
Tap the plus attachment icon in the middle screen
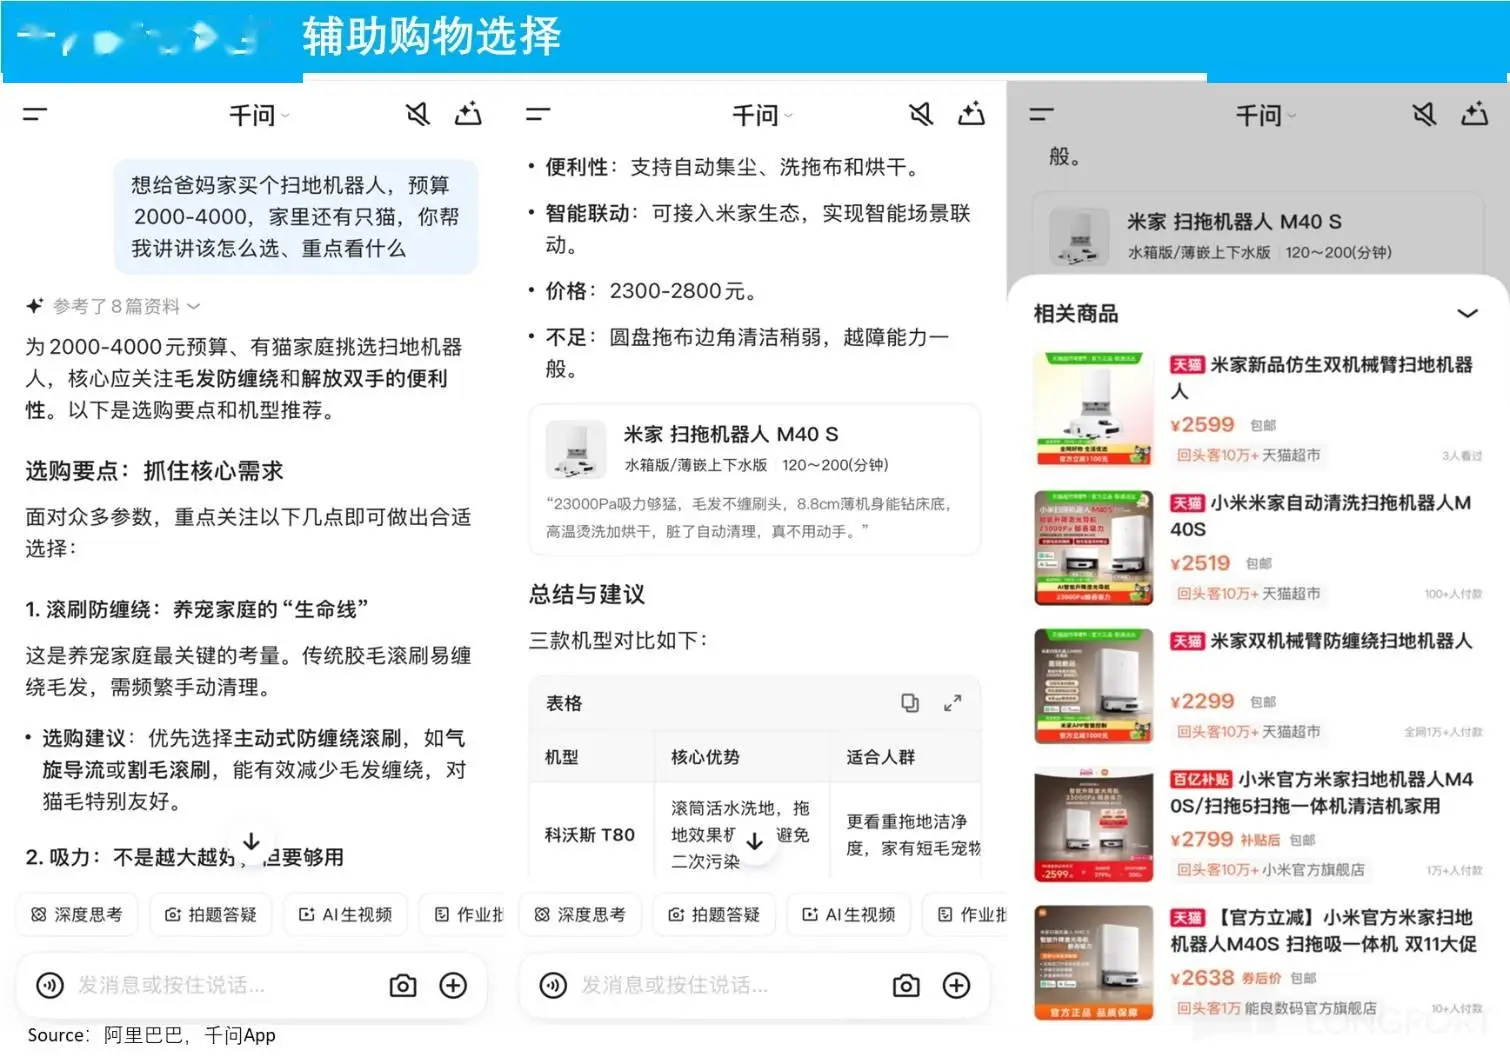coord(957,986)
